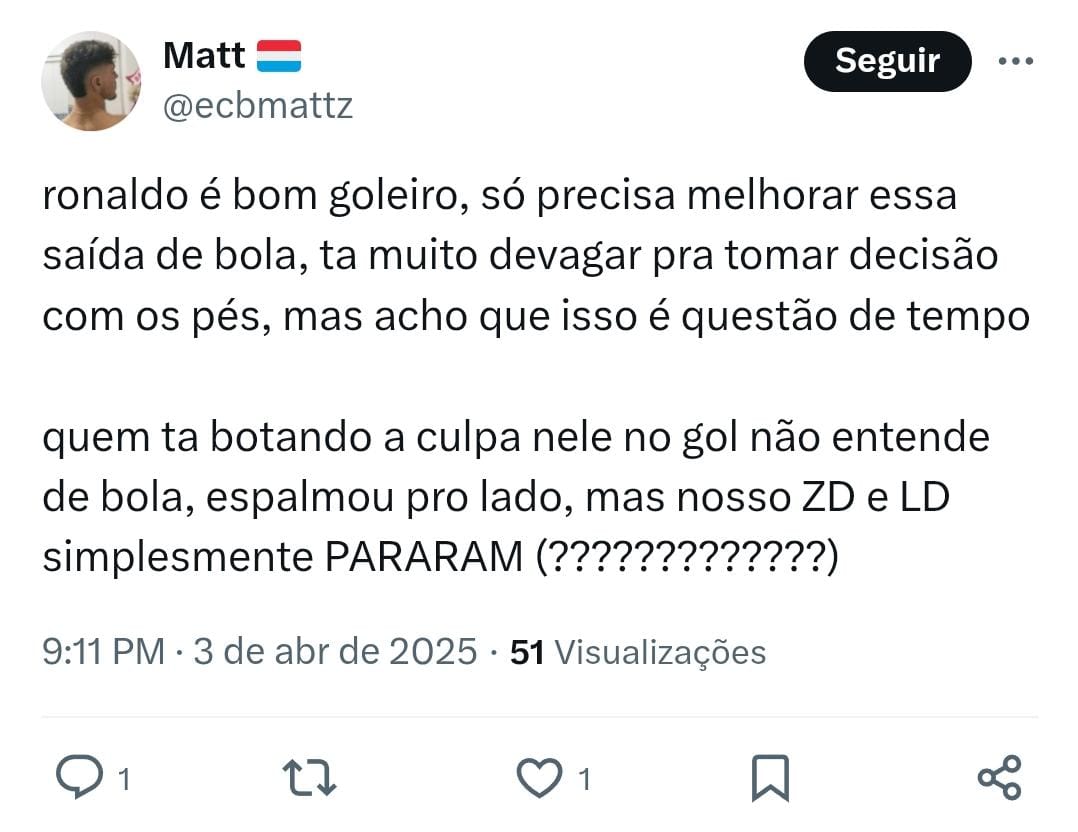Click the like count number
The height and width of the screenshot is (832, 1078).
click(x=585, y=779)
